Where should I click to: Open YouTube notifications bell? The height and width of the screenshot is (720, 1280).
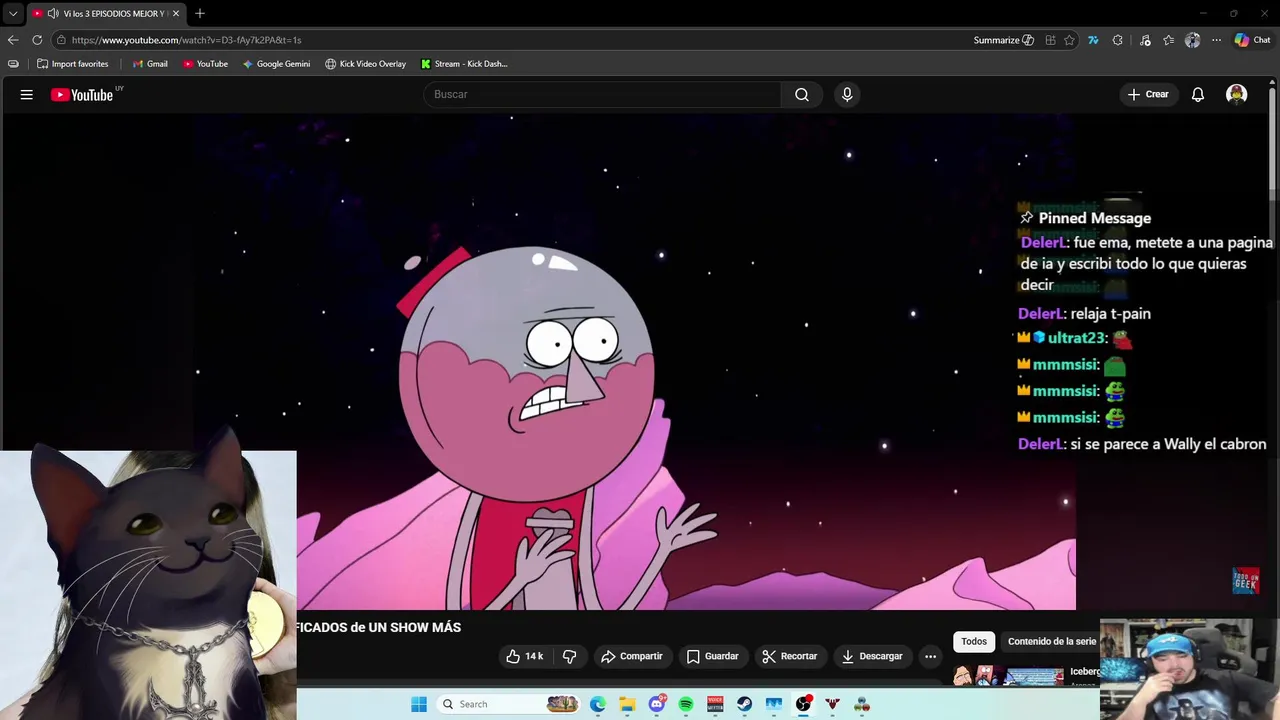tap(1197, 95)
